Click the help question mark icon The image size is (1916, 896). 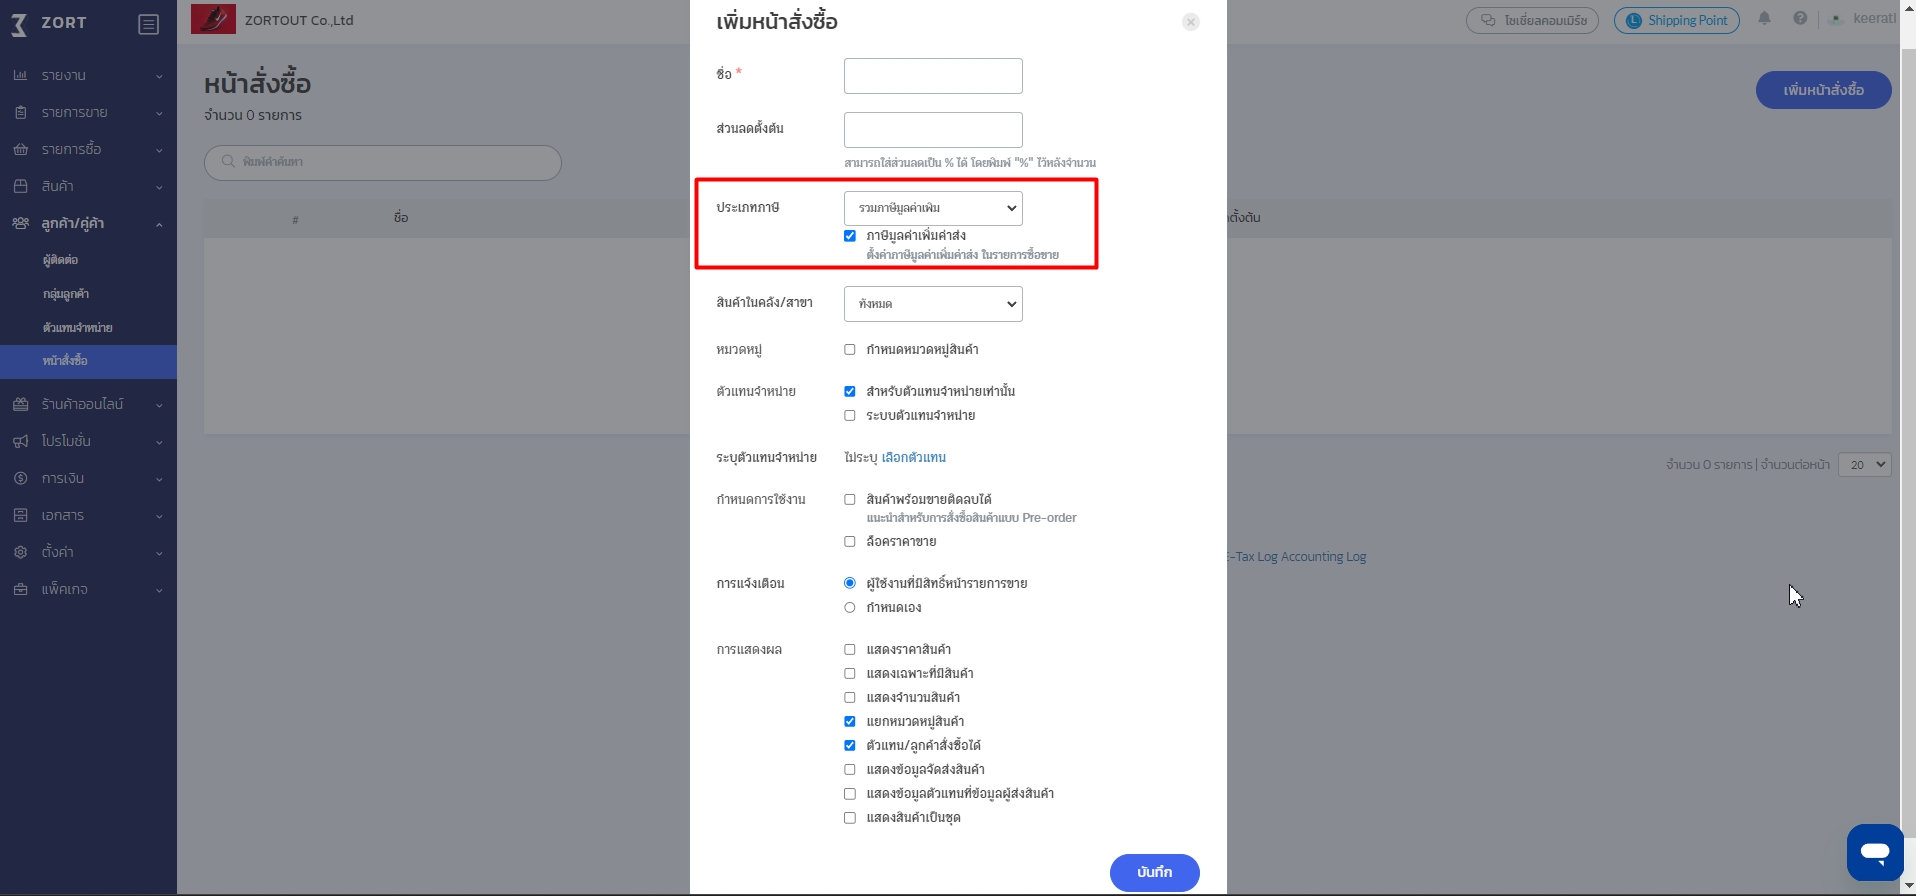coord(1800,19)
